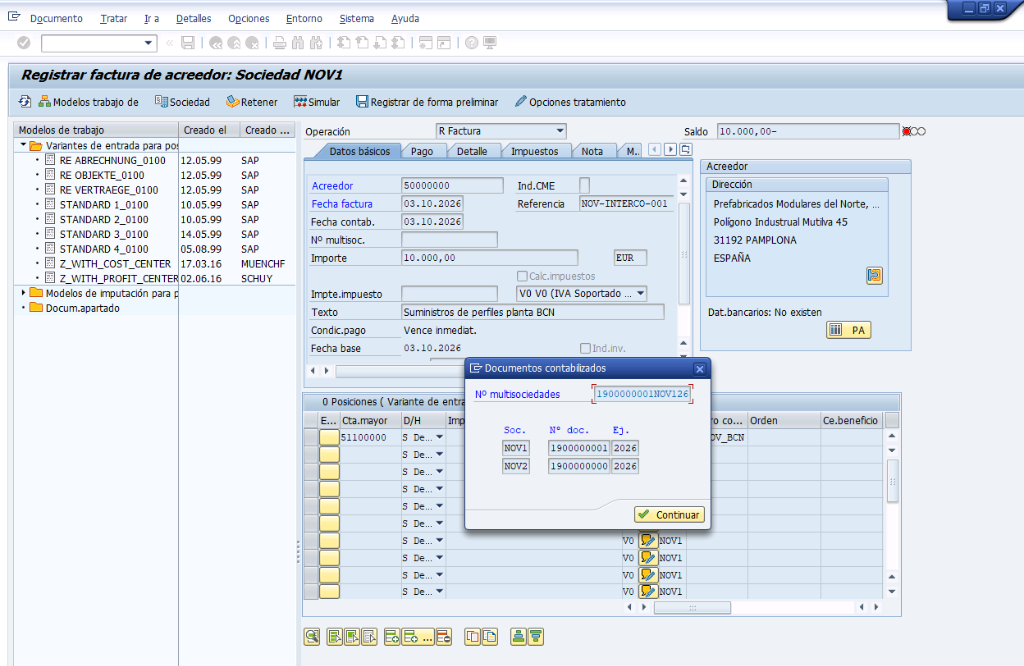Click the Detail magnifier icon below positions table
The image size is (1024, 666).
[312, 637]
